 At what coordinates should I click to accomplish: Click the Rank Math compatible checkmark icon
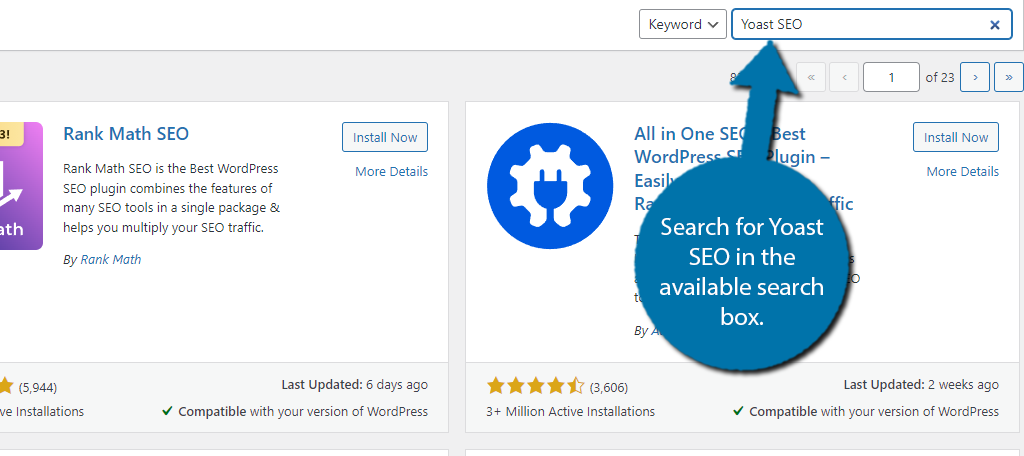click(167, 412)
